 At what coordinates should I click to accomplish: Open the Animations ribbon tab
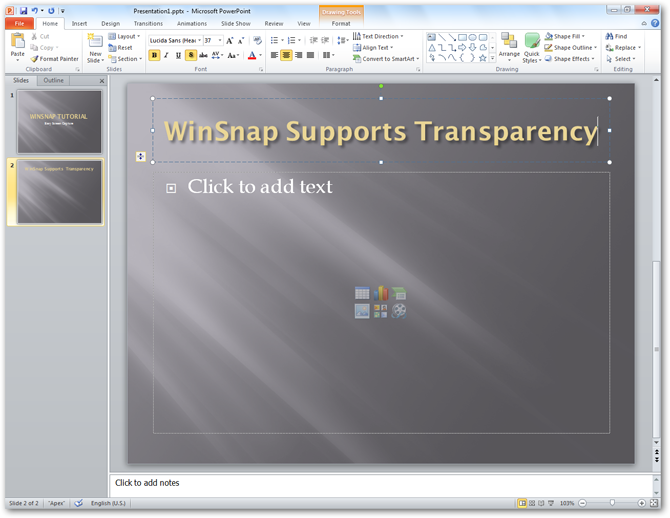[192, 24]
